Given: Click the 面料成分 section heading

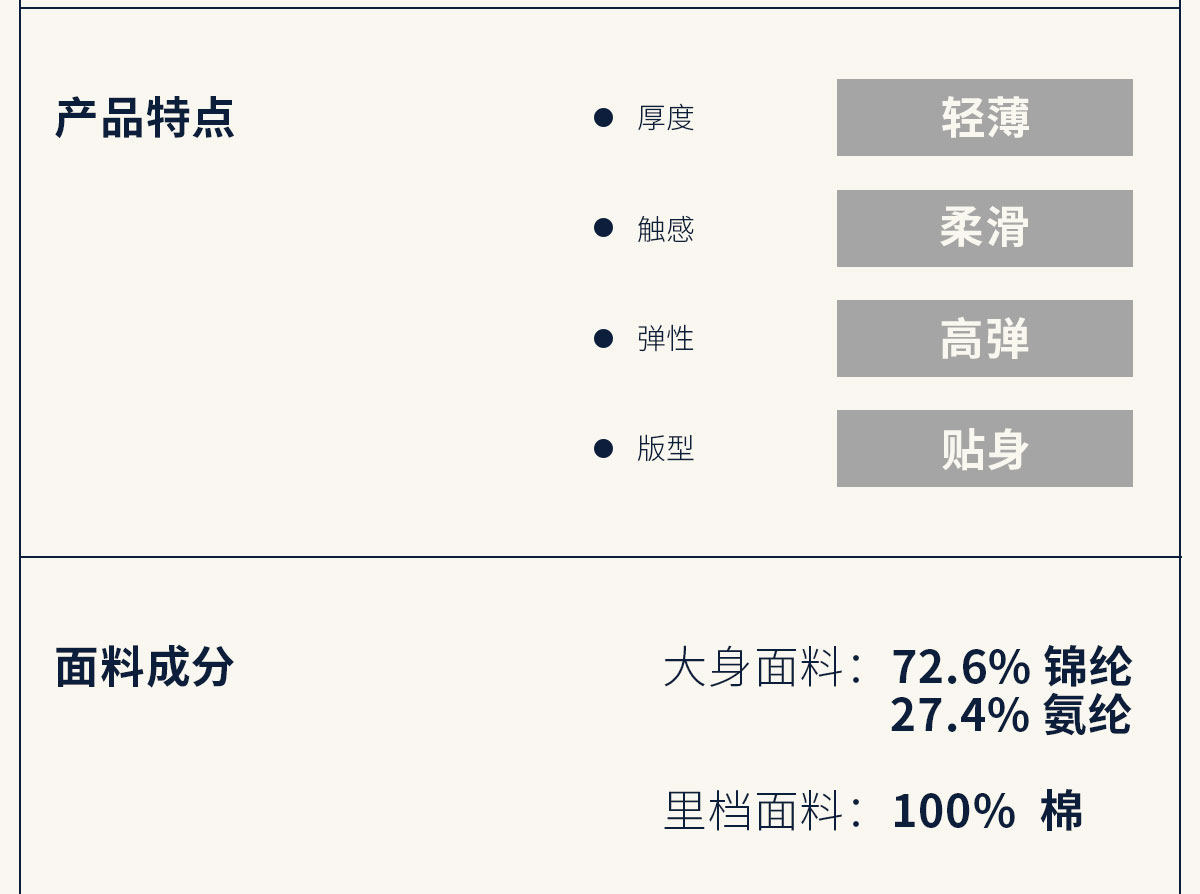Looking at the screenshot, I should point(144,667).
